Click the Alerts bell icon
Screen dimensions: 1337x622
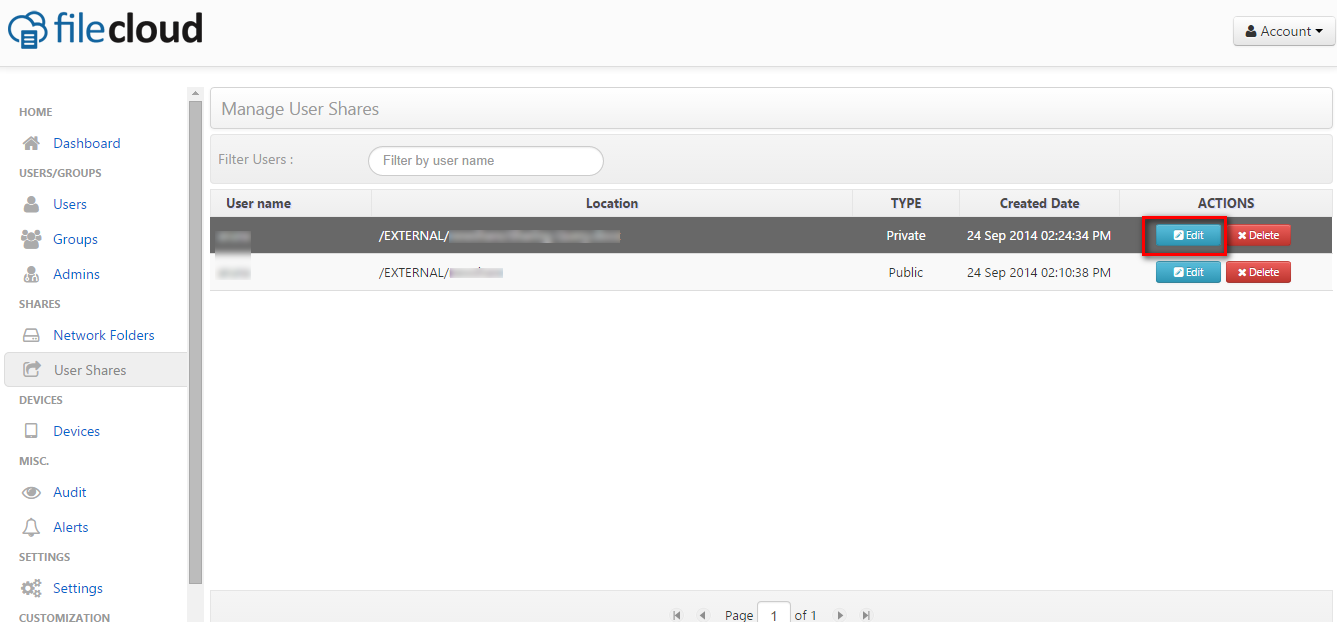tap(31, 527)
